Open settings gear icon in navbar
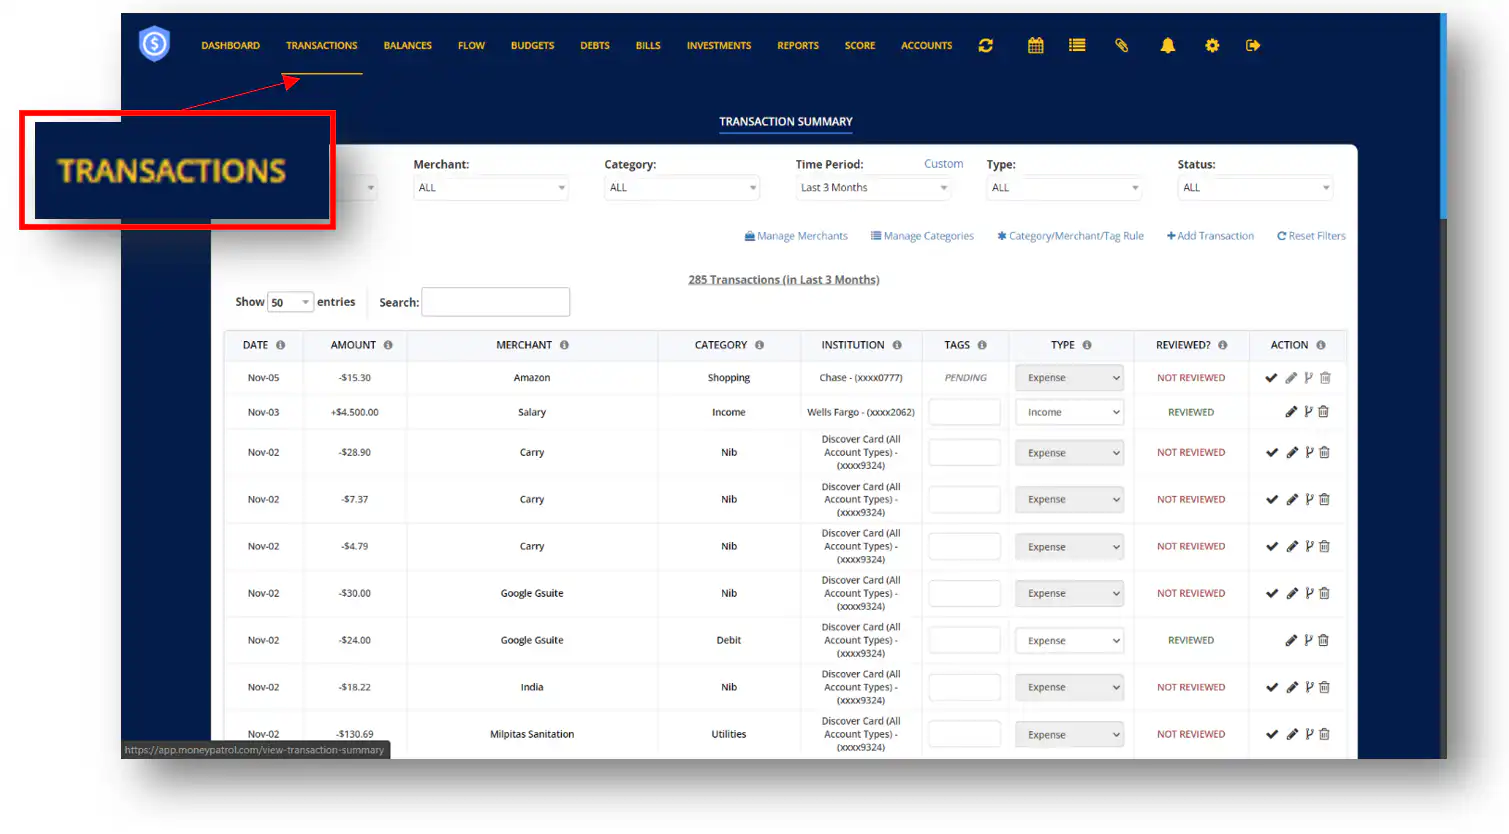The width and height of the screenshot is (1509, 834). [x=1212, y=45]
